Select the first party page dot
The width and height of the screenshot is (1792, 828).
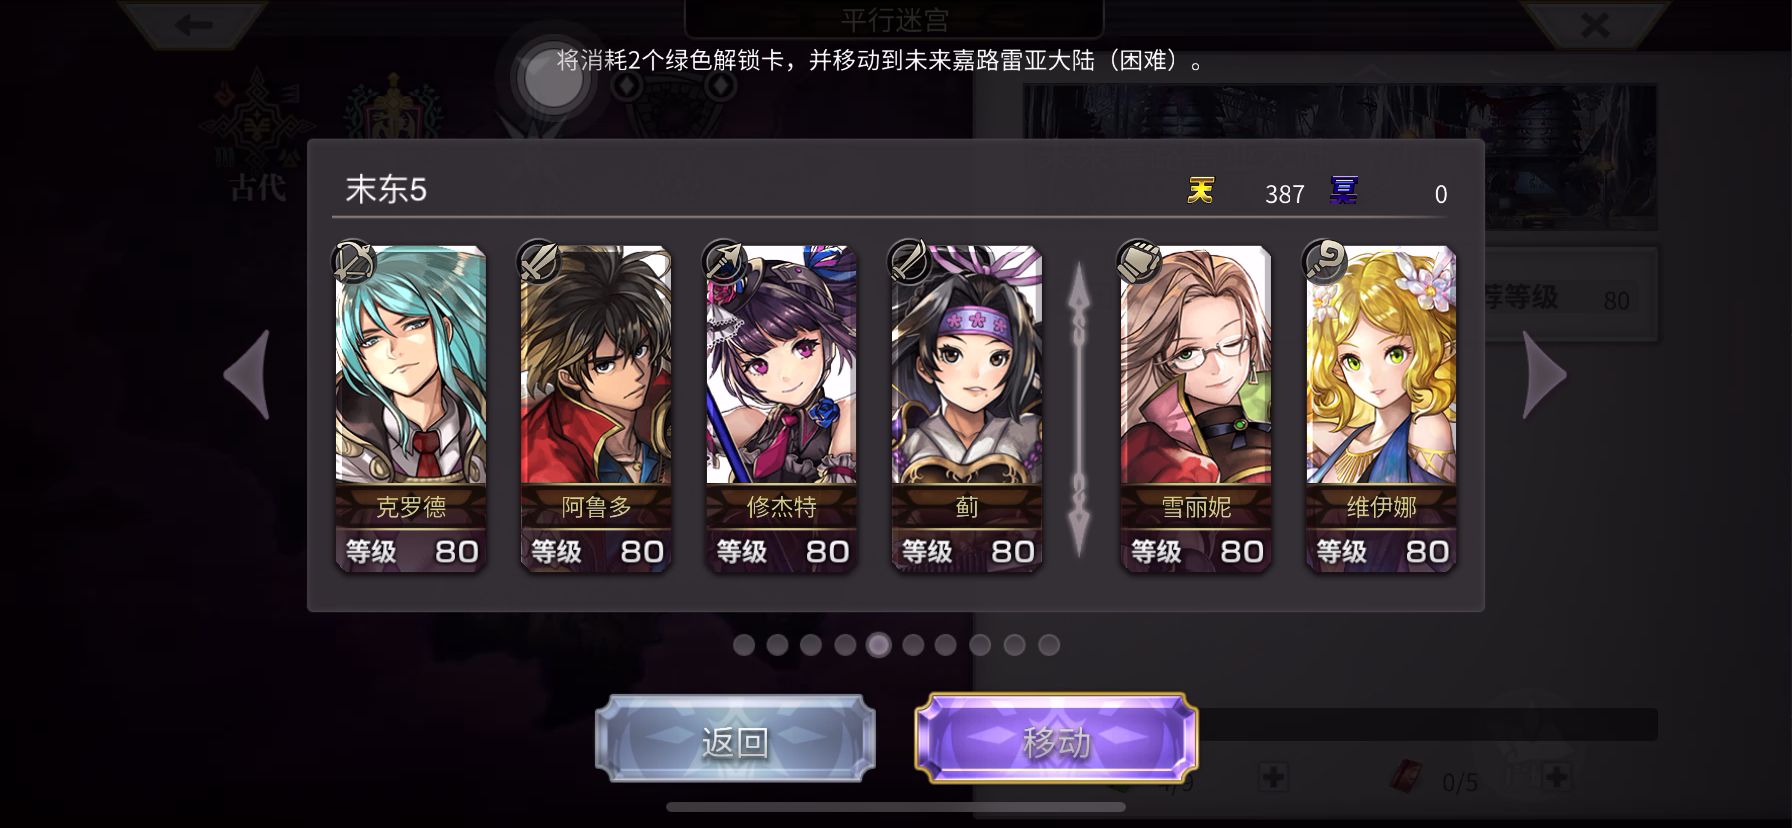tap(743, 645)
